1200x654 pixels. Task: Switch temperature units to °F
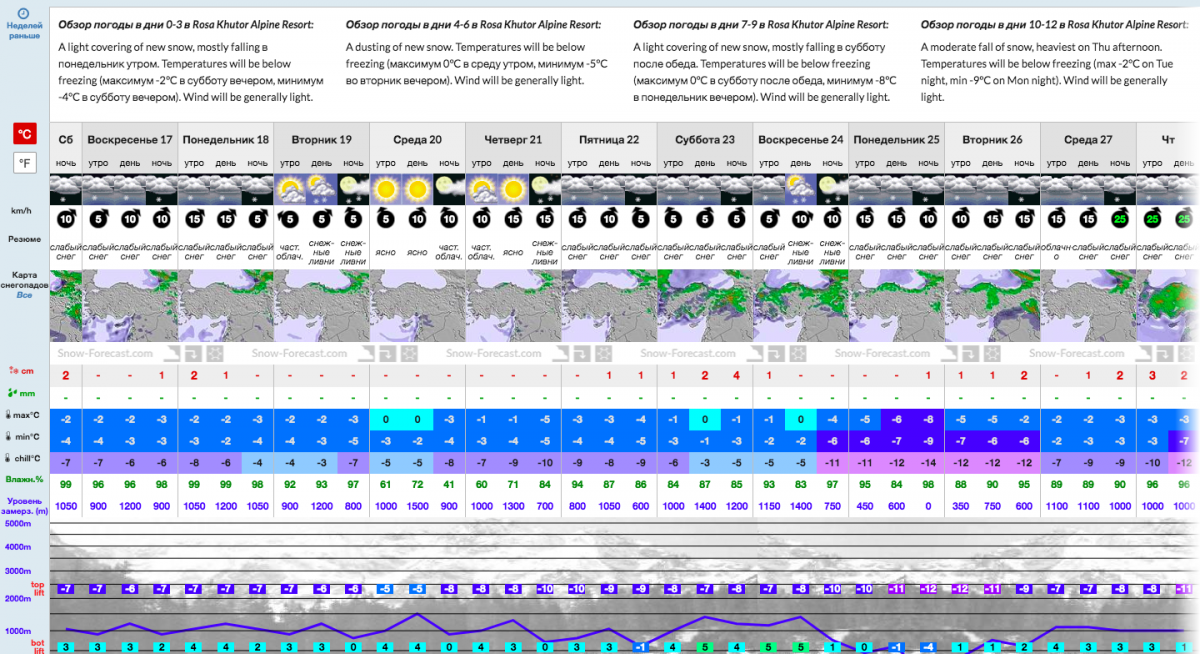tap(24, 162)
